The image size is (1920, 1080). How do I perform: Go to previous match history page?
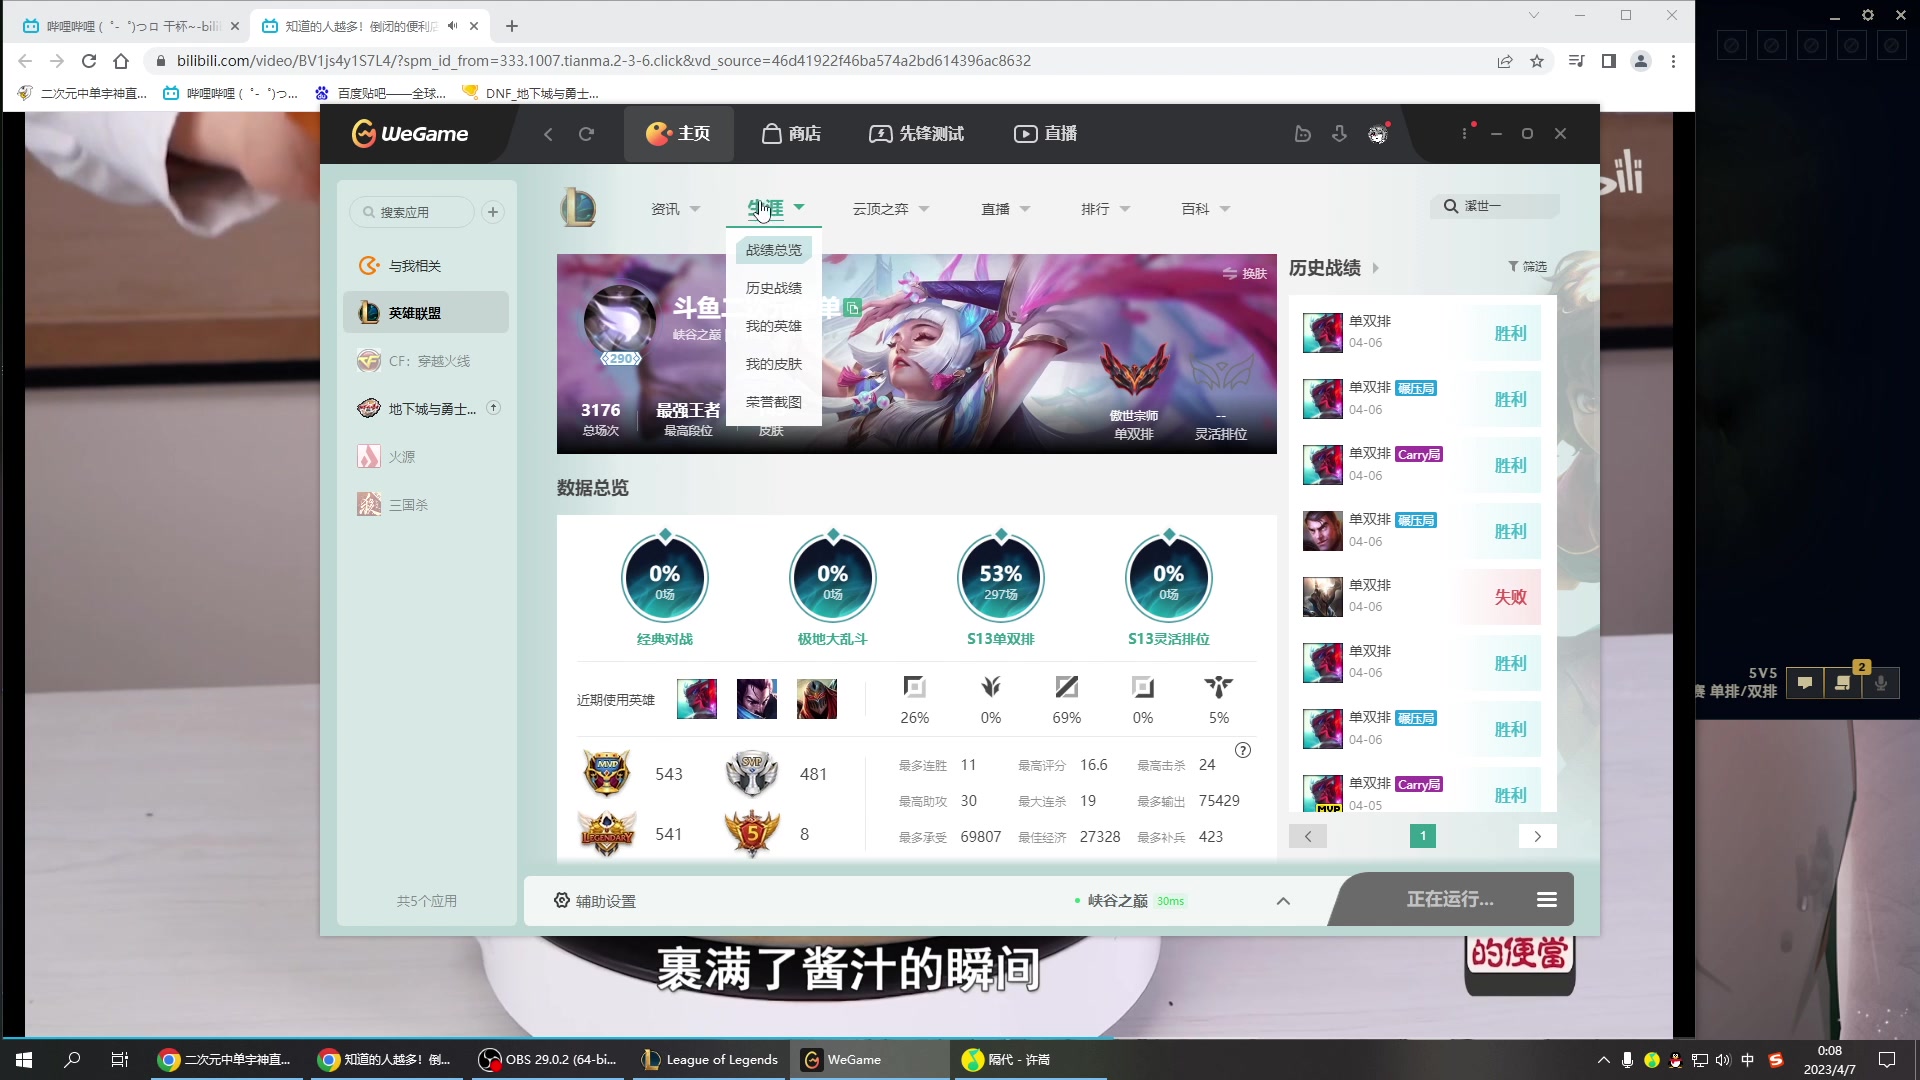click(1308, 836)
